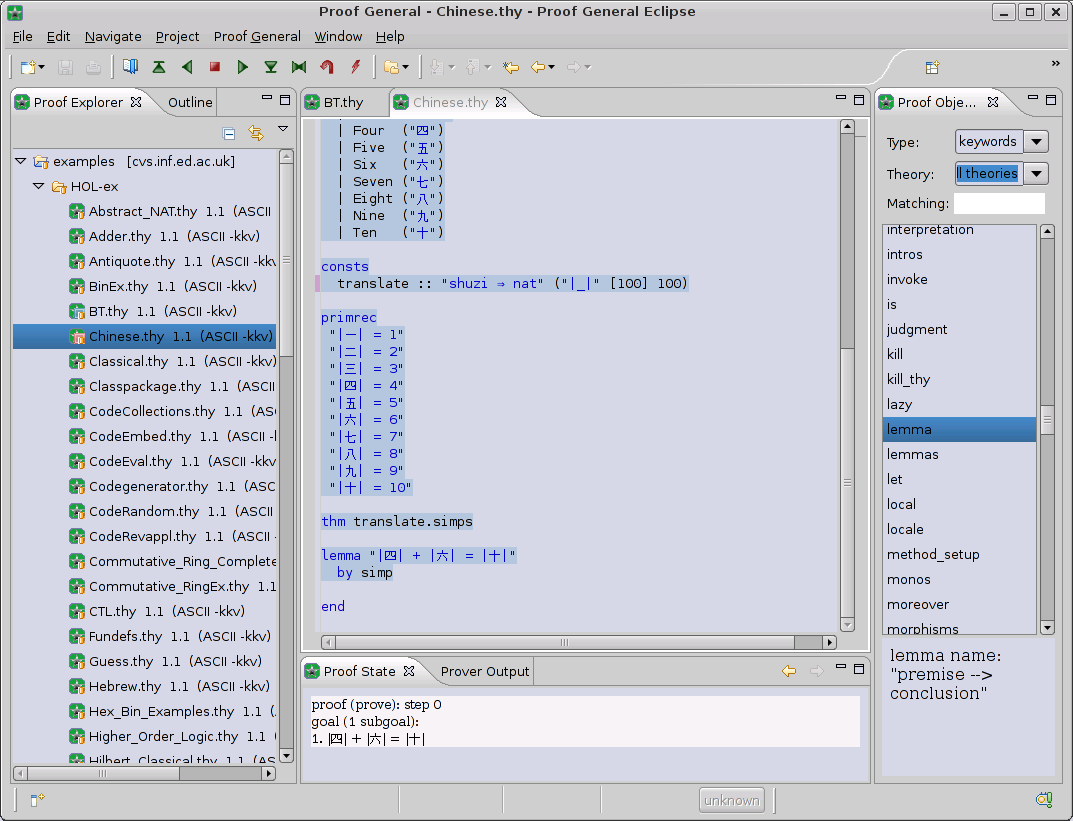Maximize the Proof State panel
Screen dimensions: 1073x821
[859, 669]
